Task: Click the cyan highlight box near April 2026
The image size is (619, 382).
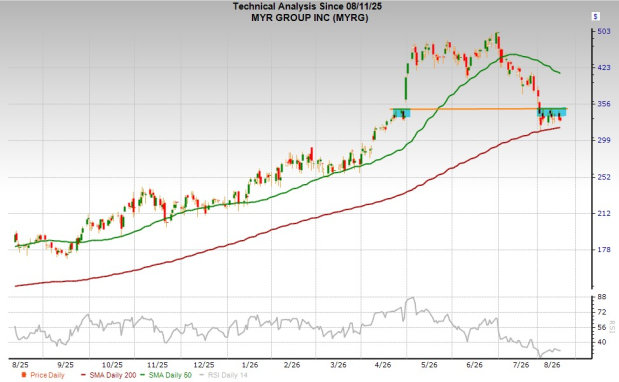Action: point(402,113)
